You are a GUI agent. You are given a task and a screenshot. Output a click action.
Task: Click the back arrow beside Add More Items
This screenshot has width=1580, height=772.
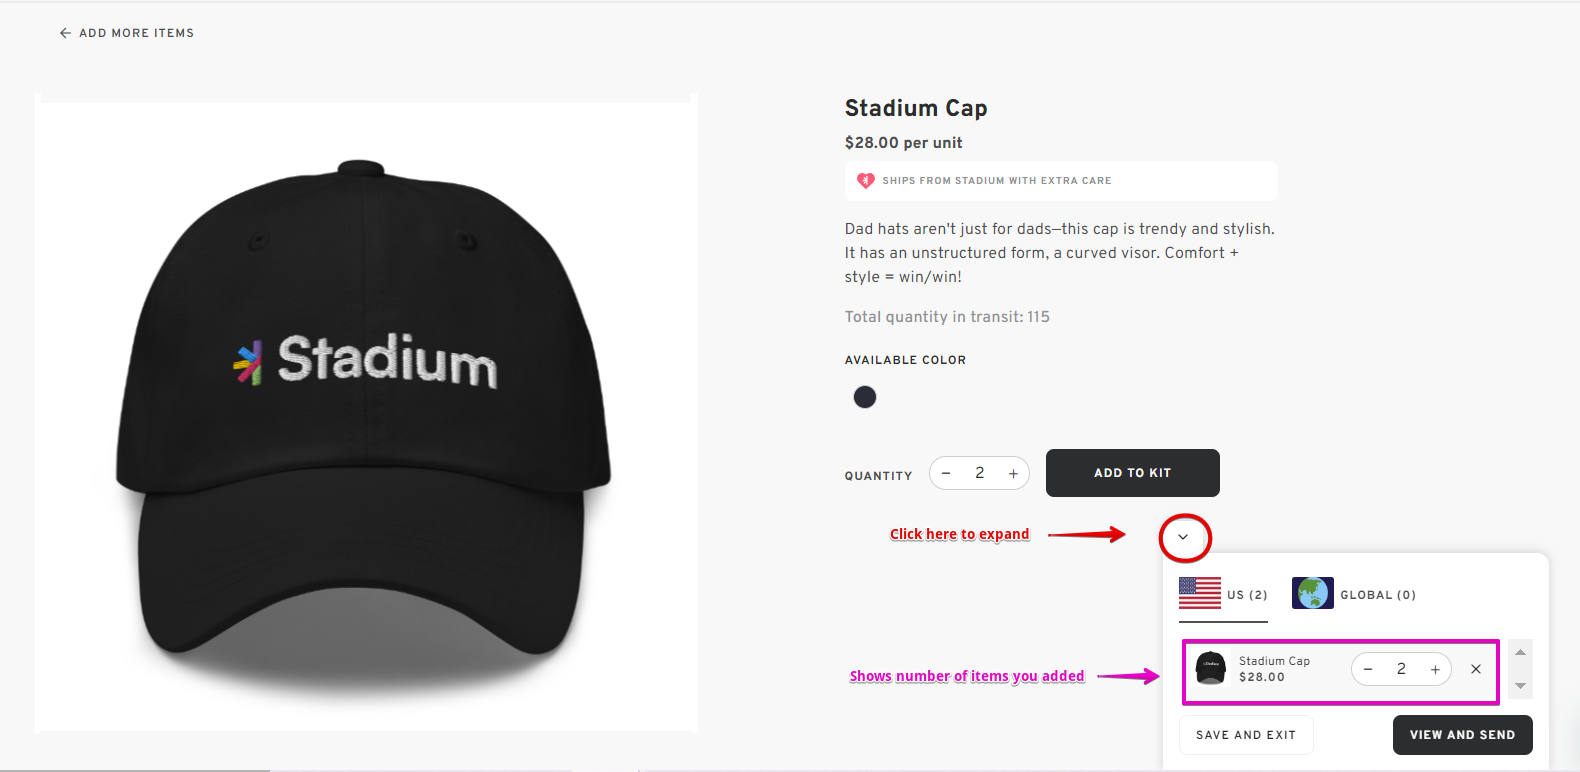click(65, 33)
